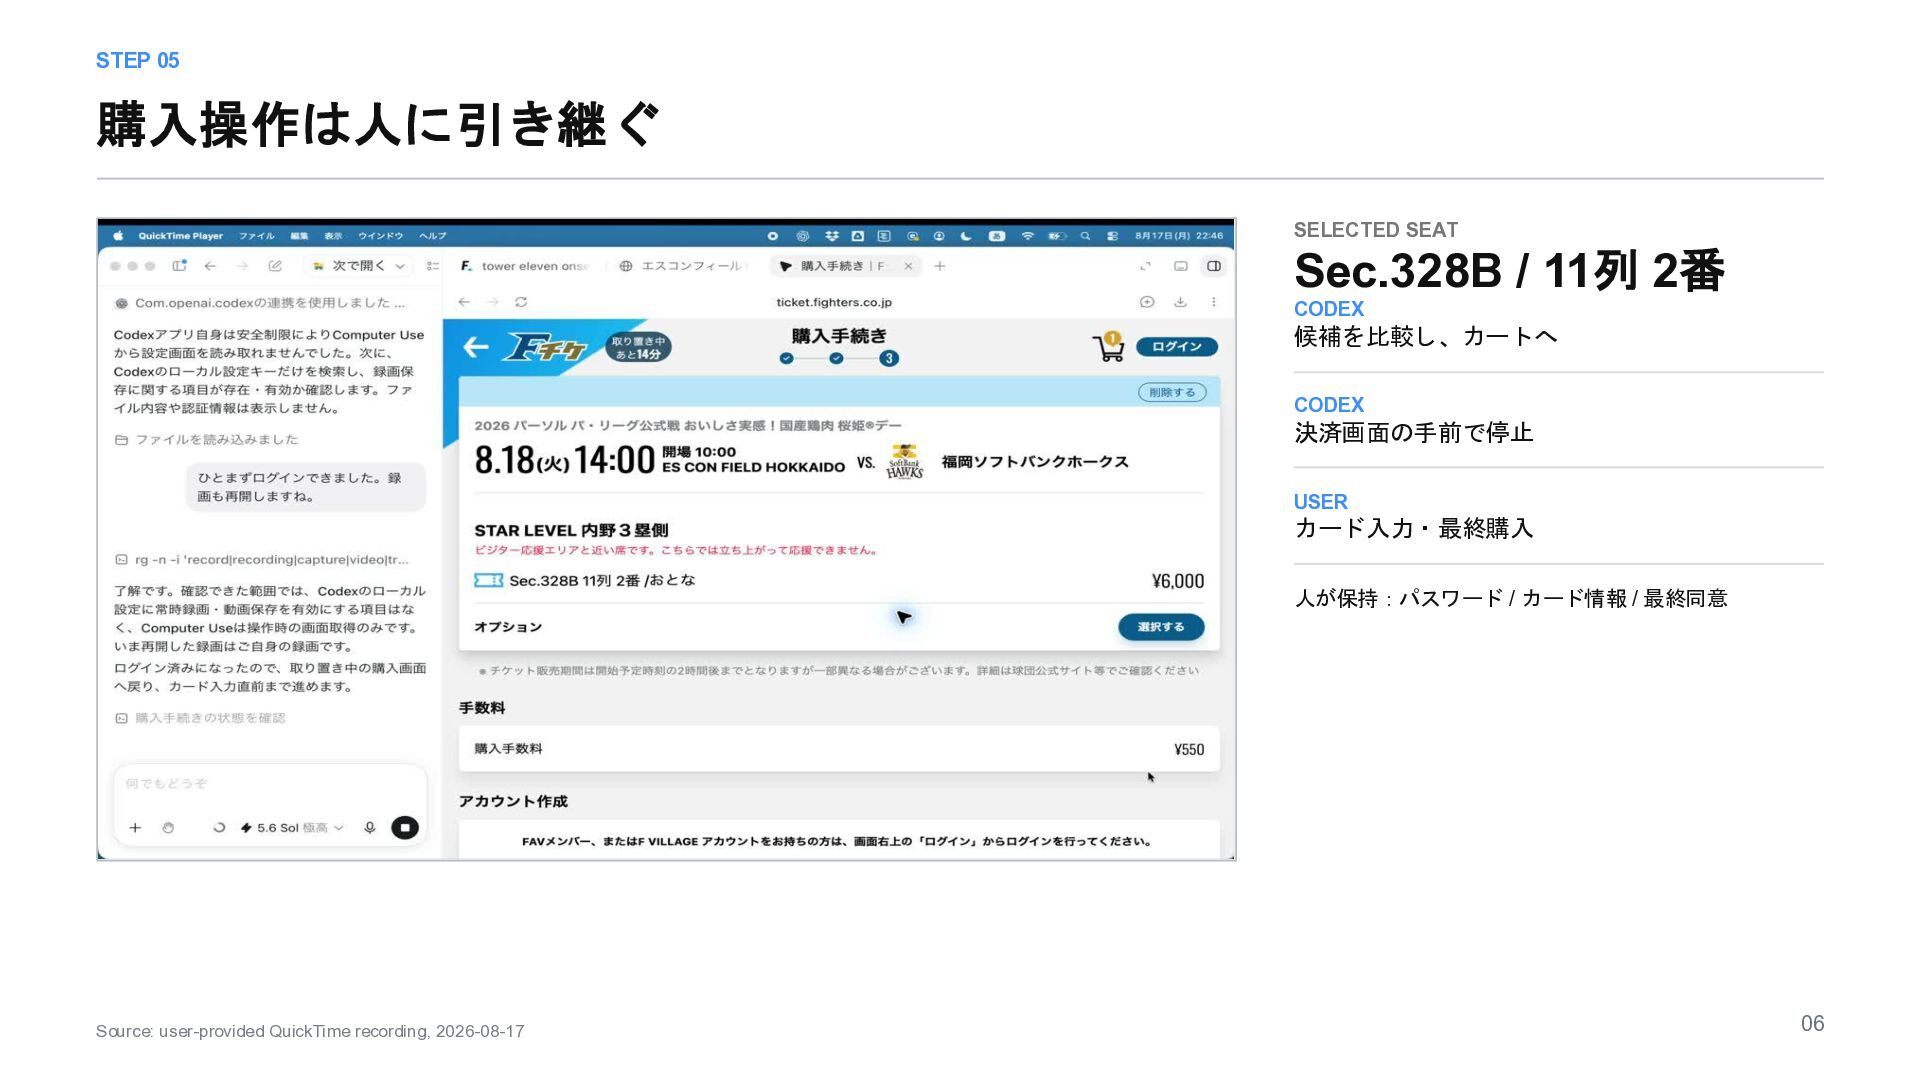Switch to the tower eleven browser tab
The width and height of the screenshot is (1920, 1080).
tap(525, 266)
